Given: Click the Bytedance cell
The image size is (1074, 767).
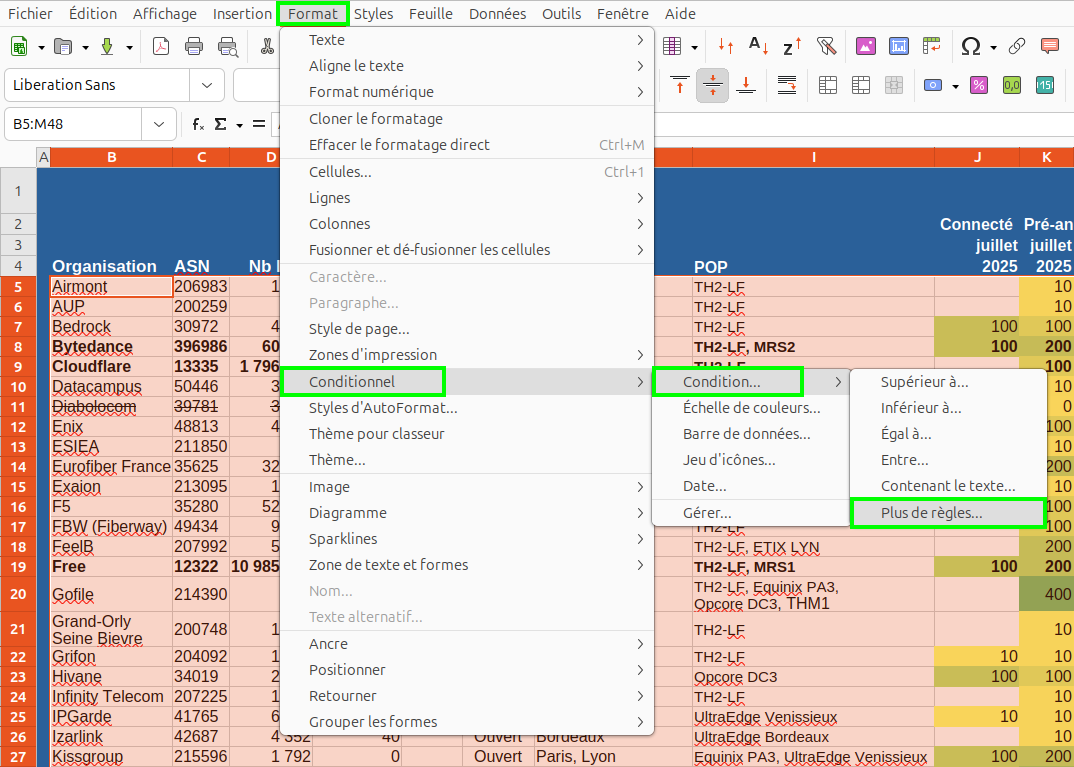Looking at the screenshot, I should coord(112,347).
